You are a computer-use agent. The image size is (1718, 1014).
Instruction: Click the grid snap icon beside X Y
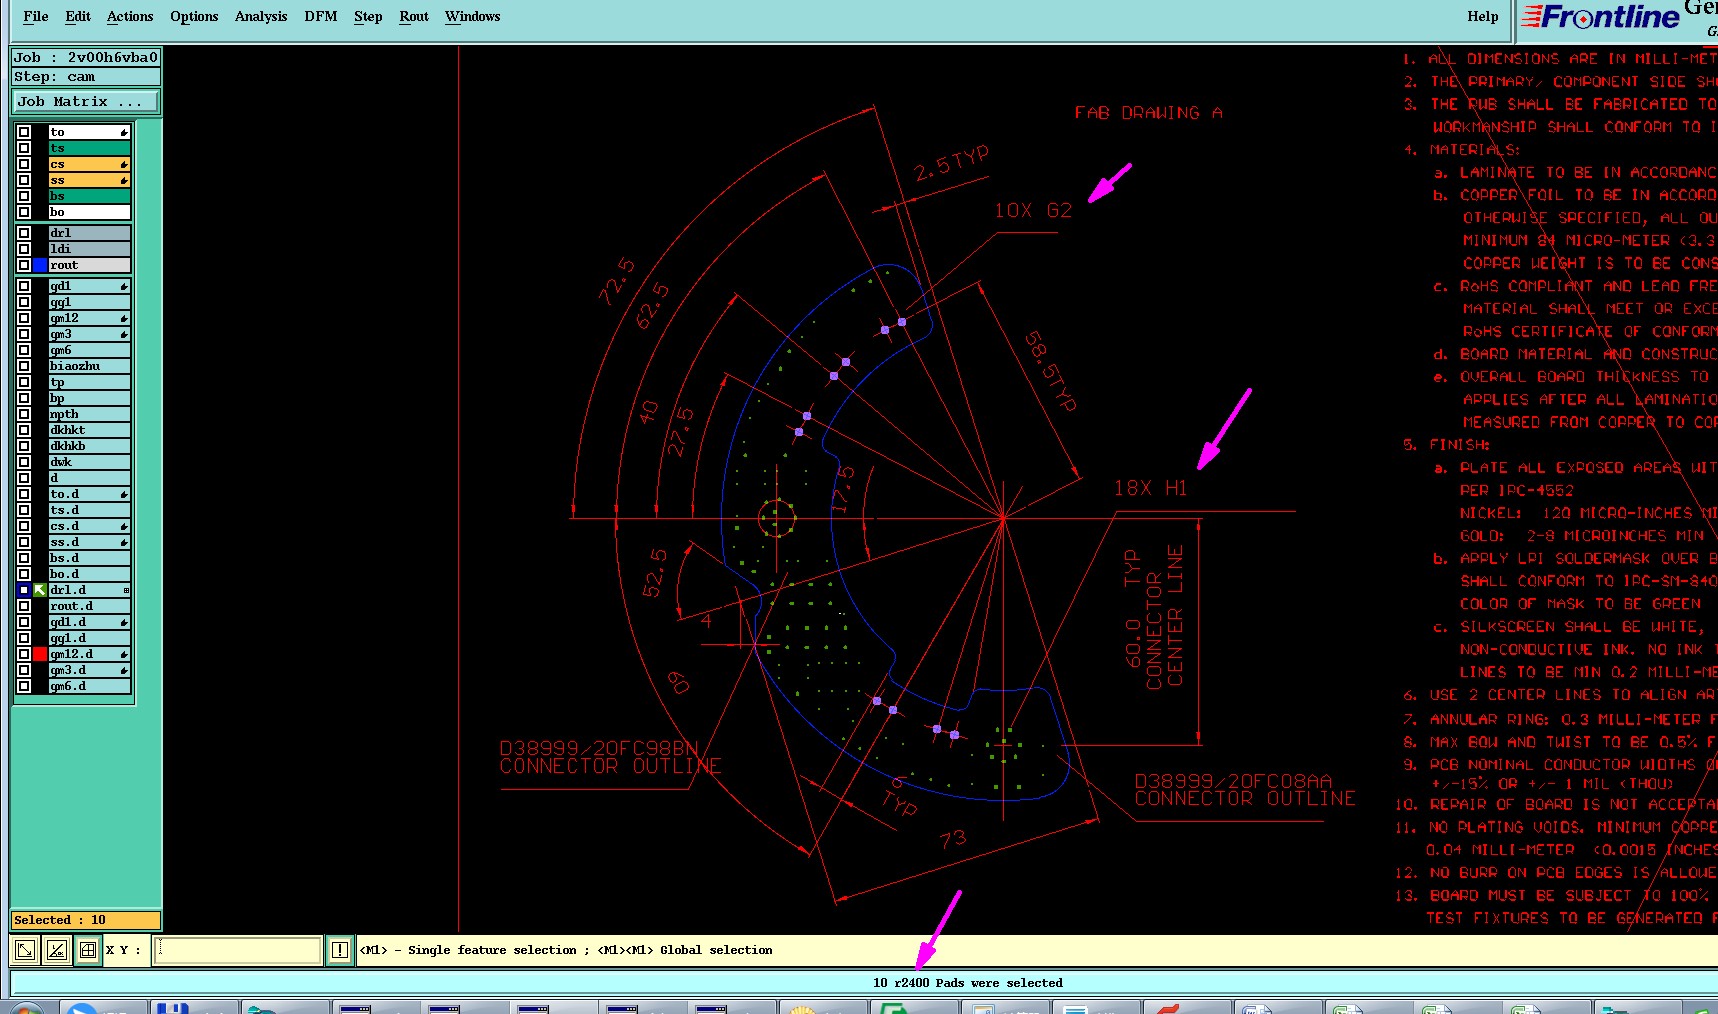click(88, 950)
